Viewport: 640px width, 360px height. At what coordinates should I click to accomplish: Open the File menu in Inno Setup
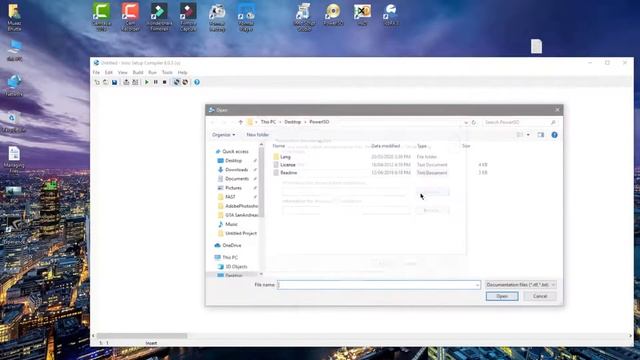[x=96, y=72]
